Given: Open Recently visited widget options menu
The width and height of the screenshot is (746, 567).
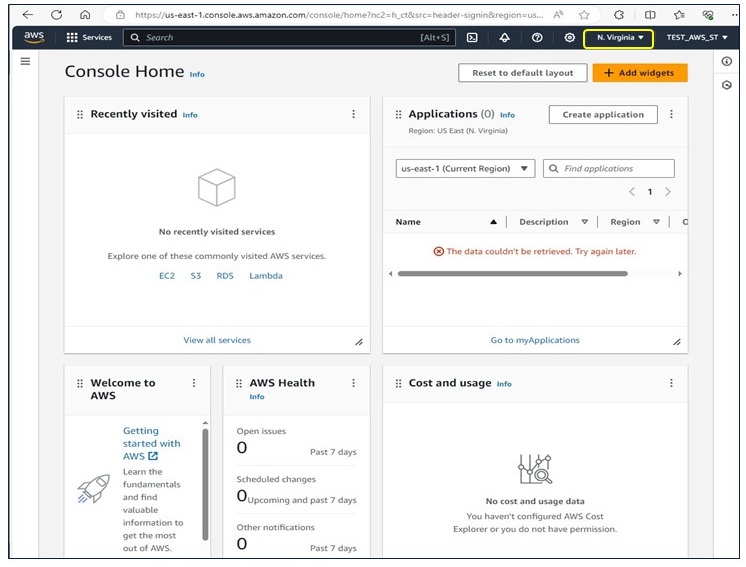Looking at the screenshot, I should tap(353, 114).
